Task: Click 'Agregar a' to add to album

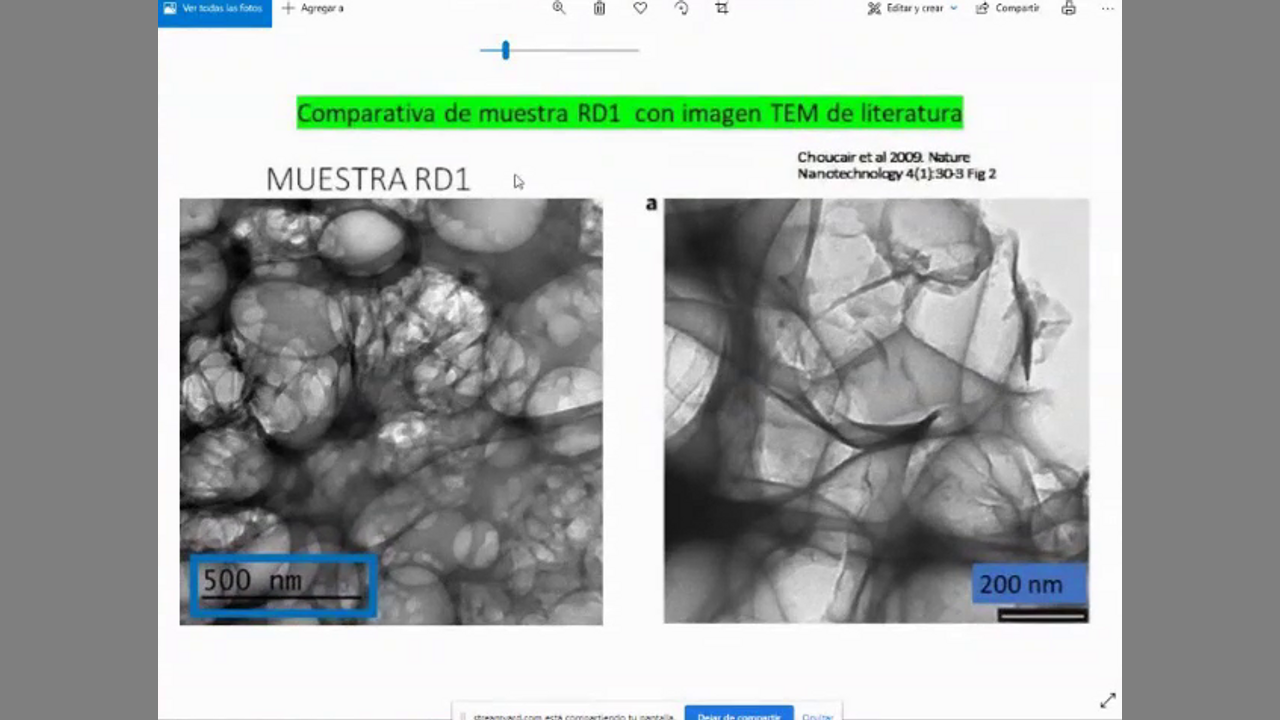Action: [313, 8]
